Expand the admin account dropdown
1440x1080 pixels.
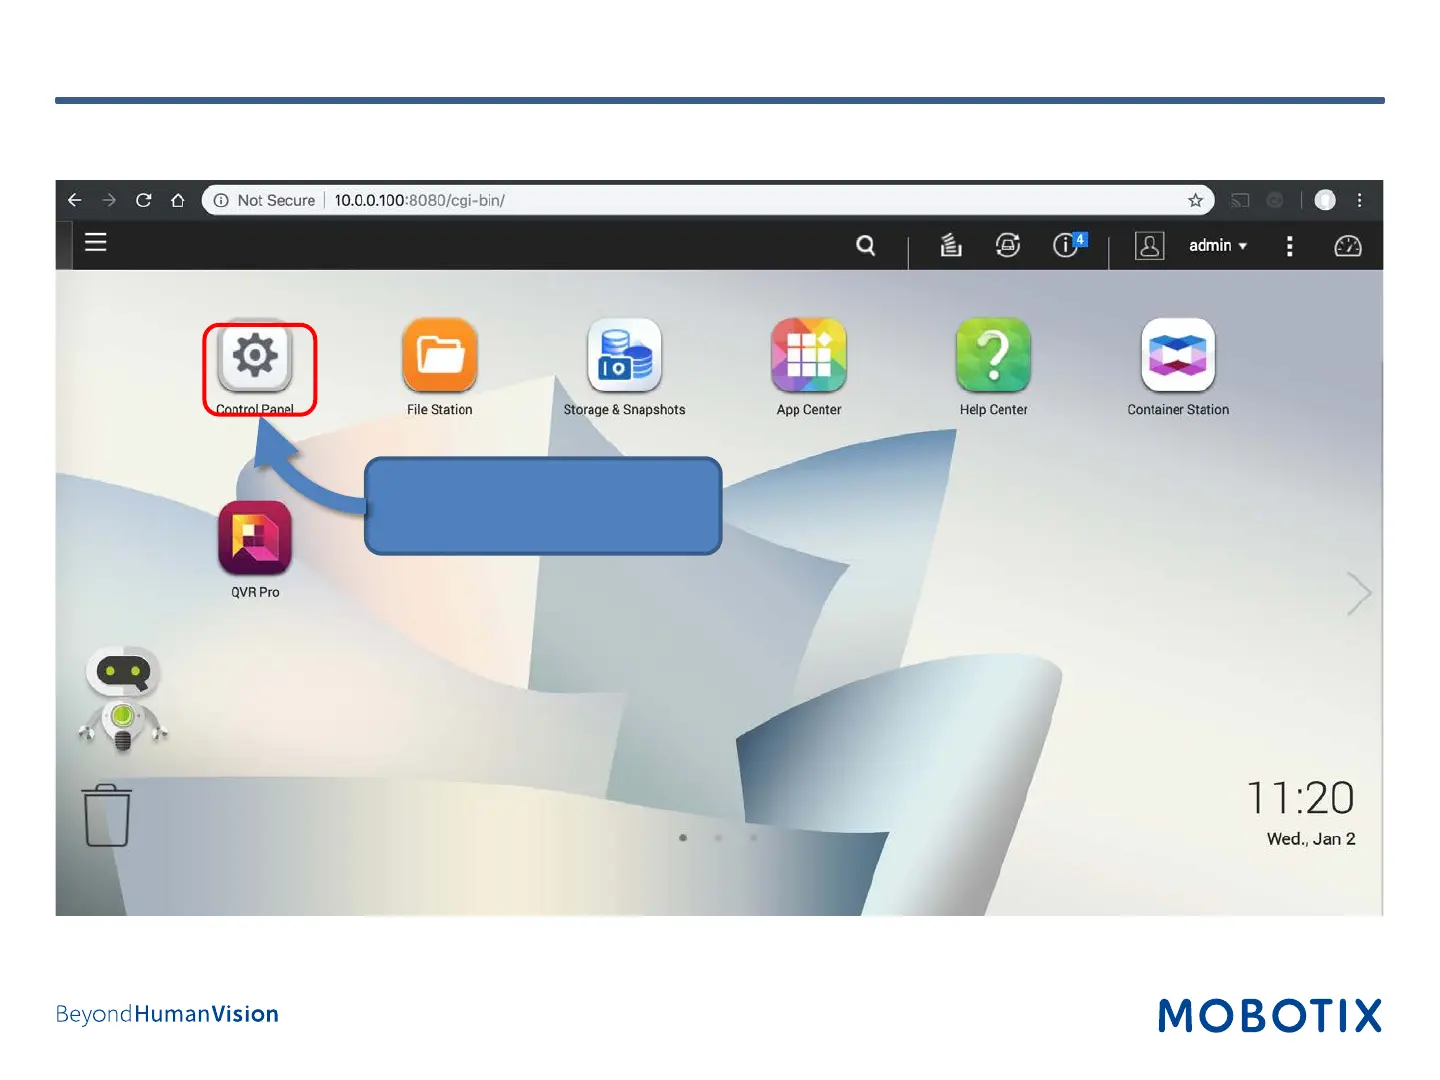pos(1218,246)
